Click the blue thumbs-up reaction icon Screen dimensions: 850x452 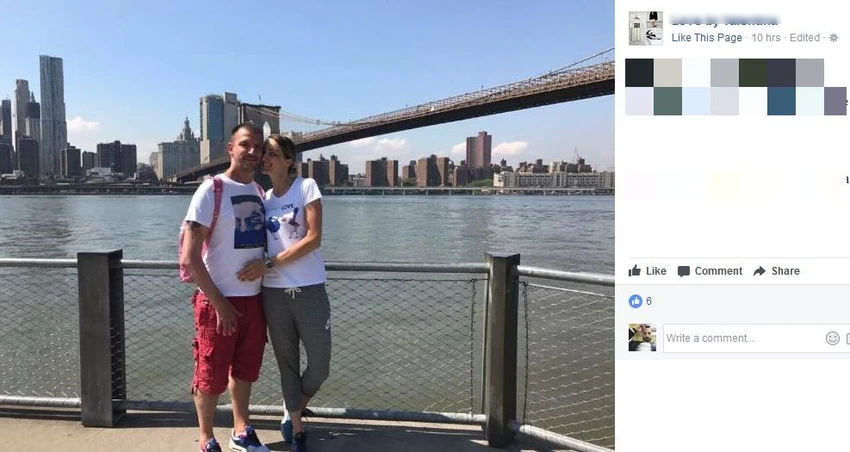[x=635, y=301]
